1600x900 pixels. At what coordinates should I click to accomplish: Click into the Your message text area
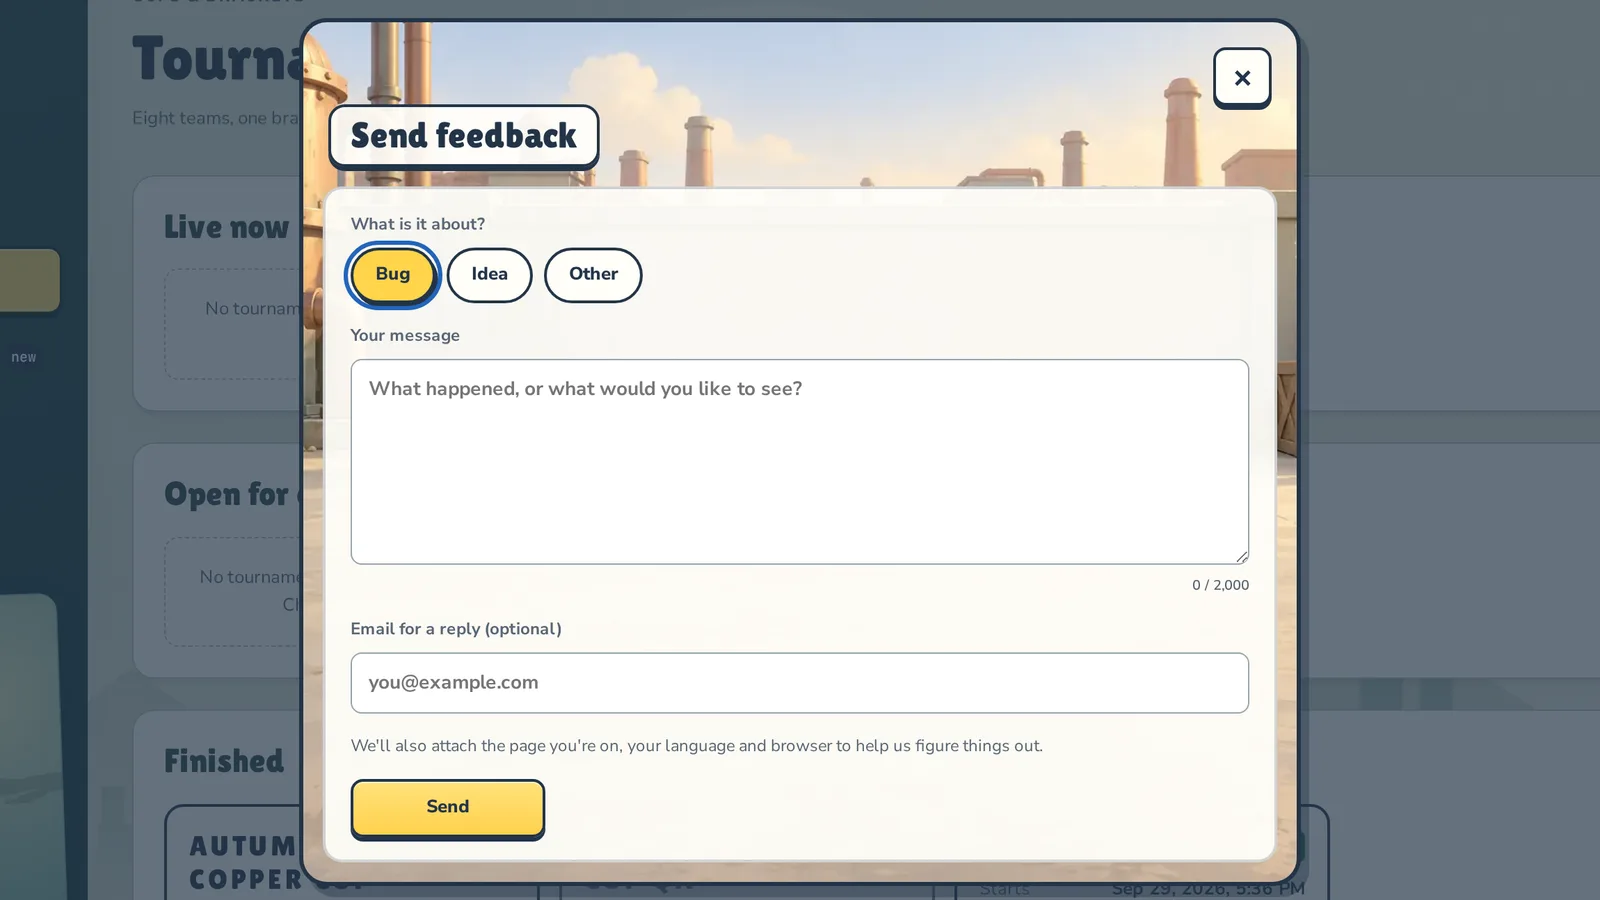799,461
